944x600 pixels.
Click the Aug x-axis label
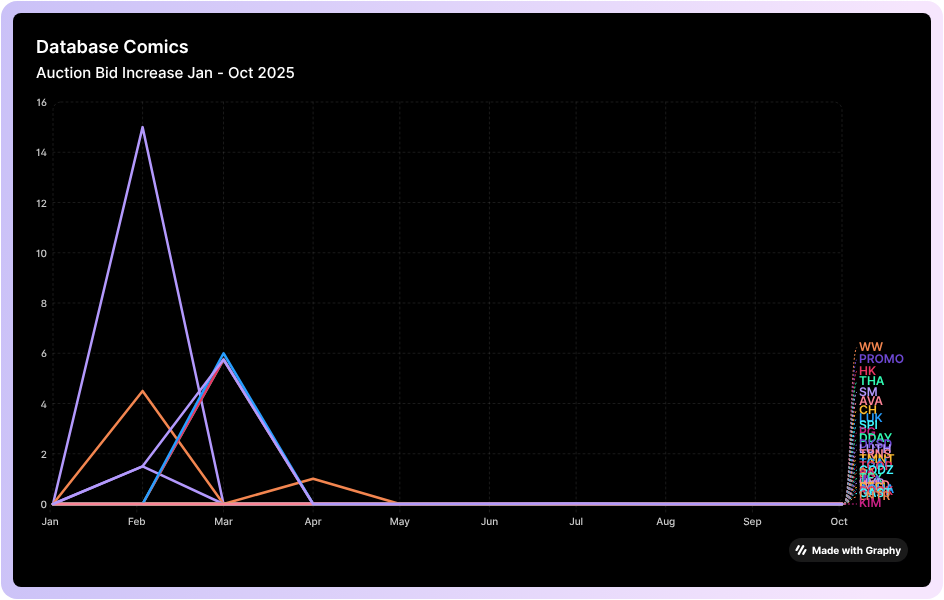tap(665, 522)
